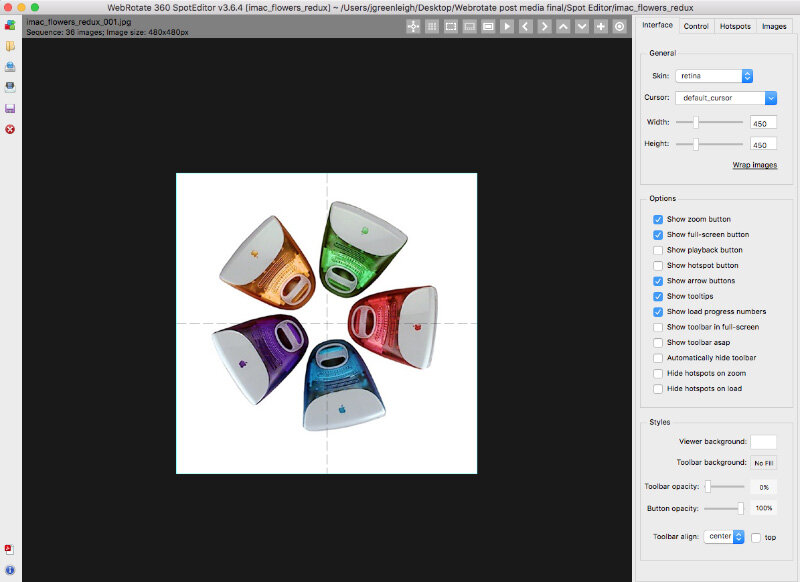Click the Wrap images link
The image size is (800, 582).
pos(755,165)
